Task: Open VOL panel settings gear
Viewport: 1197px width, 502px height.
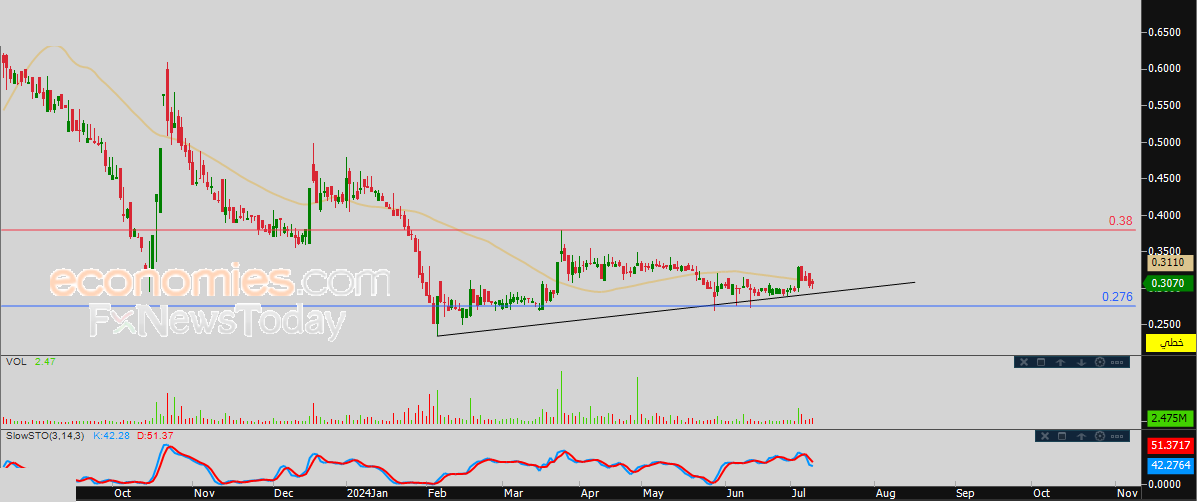Action: (1100, 362)
